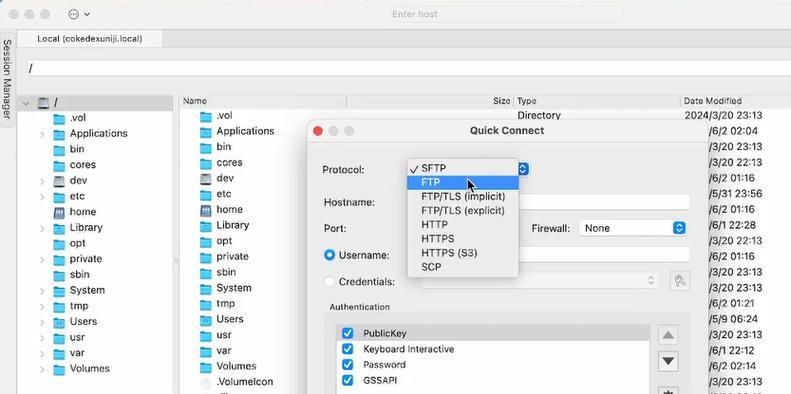
Task: Open the toolbar ellipsis options menu
Action: (79, 14)
